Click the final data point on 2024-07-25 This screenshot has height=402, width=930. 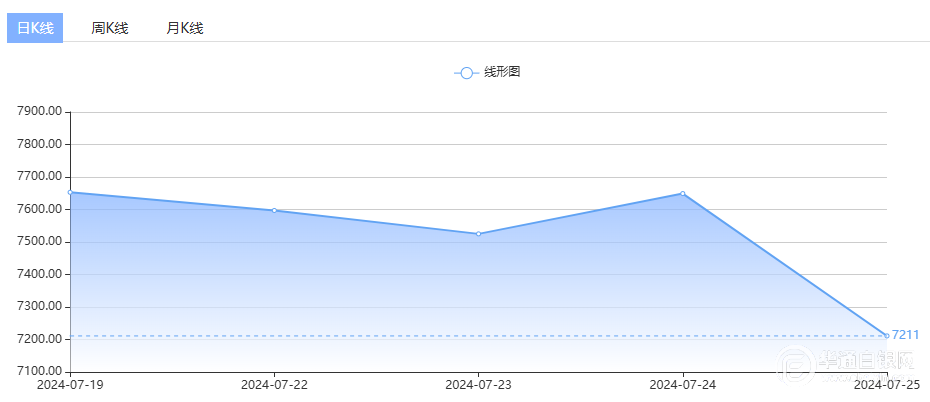(x=886, y=335)
